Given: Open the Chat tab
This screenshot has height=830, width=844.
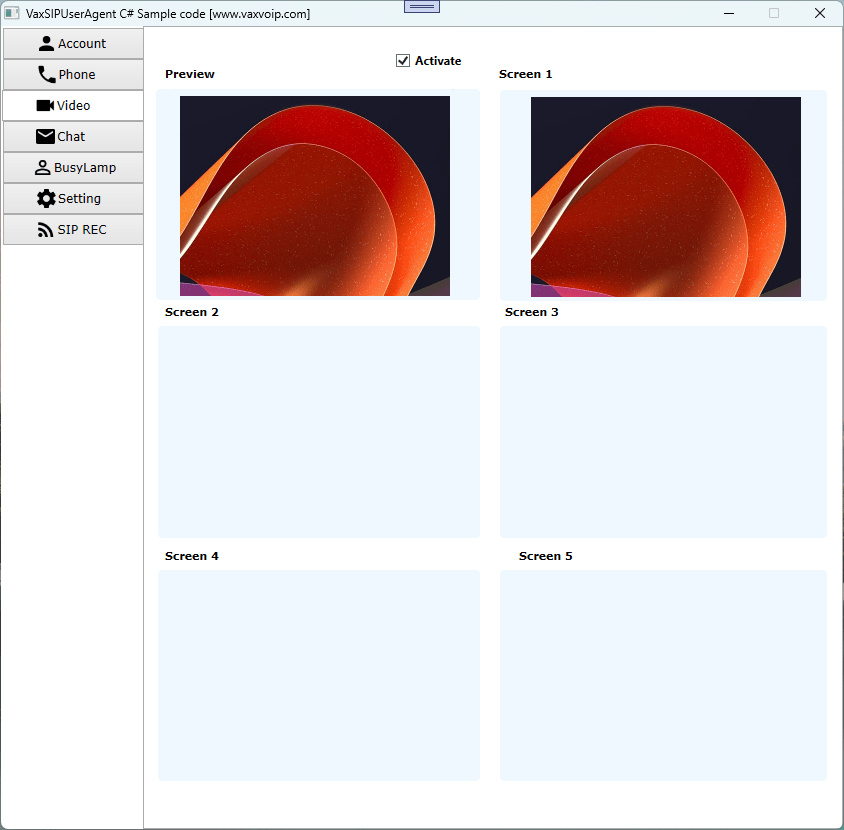Looking at the screenshot, I should [73, 137].
